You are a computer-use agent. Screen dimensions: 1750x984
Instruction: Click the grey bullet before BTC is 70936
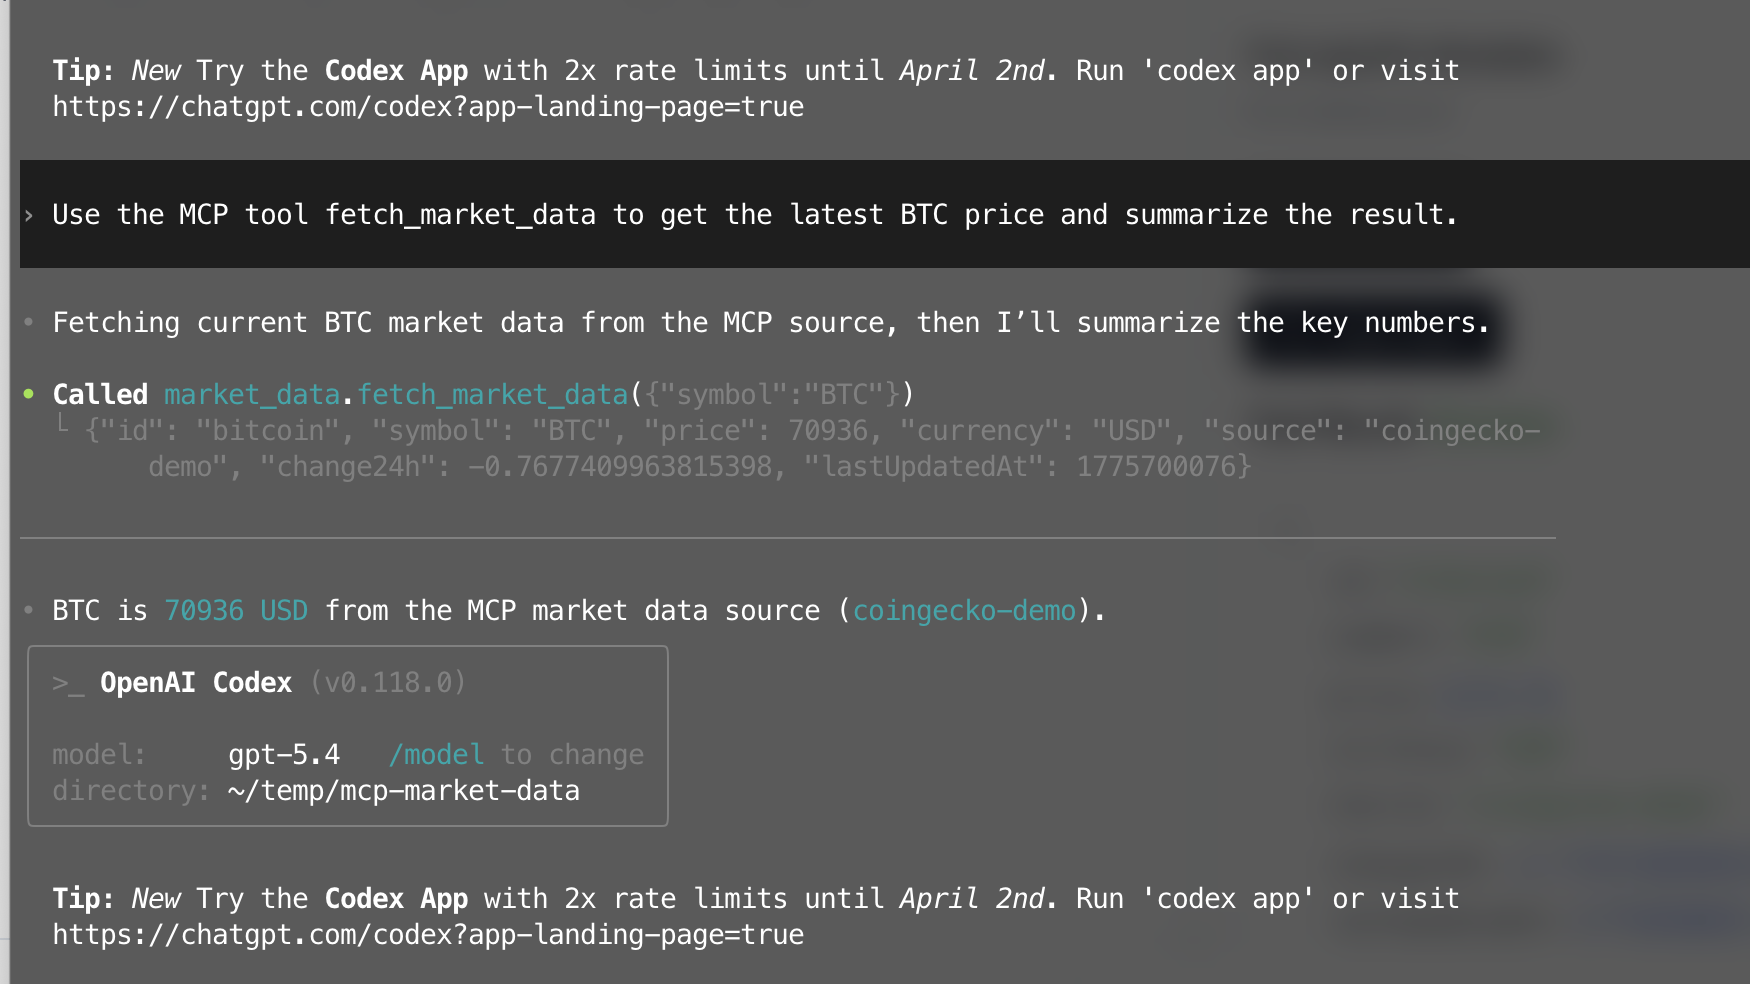pyautogui.click(x=29, y=610)
